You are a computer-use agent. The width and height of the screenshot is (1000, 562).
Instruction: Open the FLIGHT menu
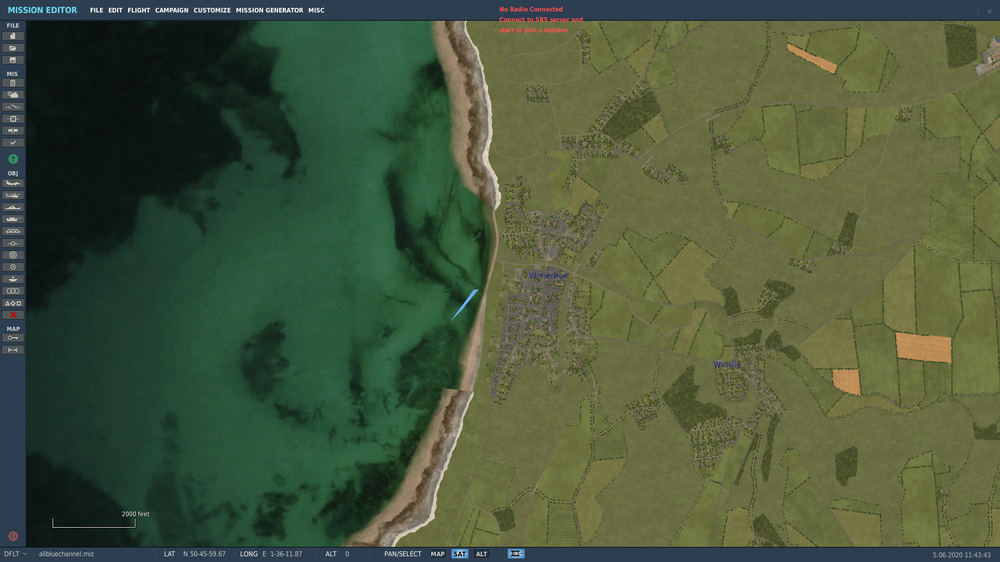click(138, 10)
